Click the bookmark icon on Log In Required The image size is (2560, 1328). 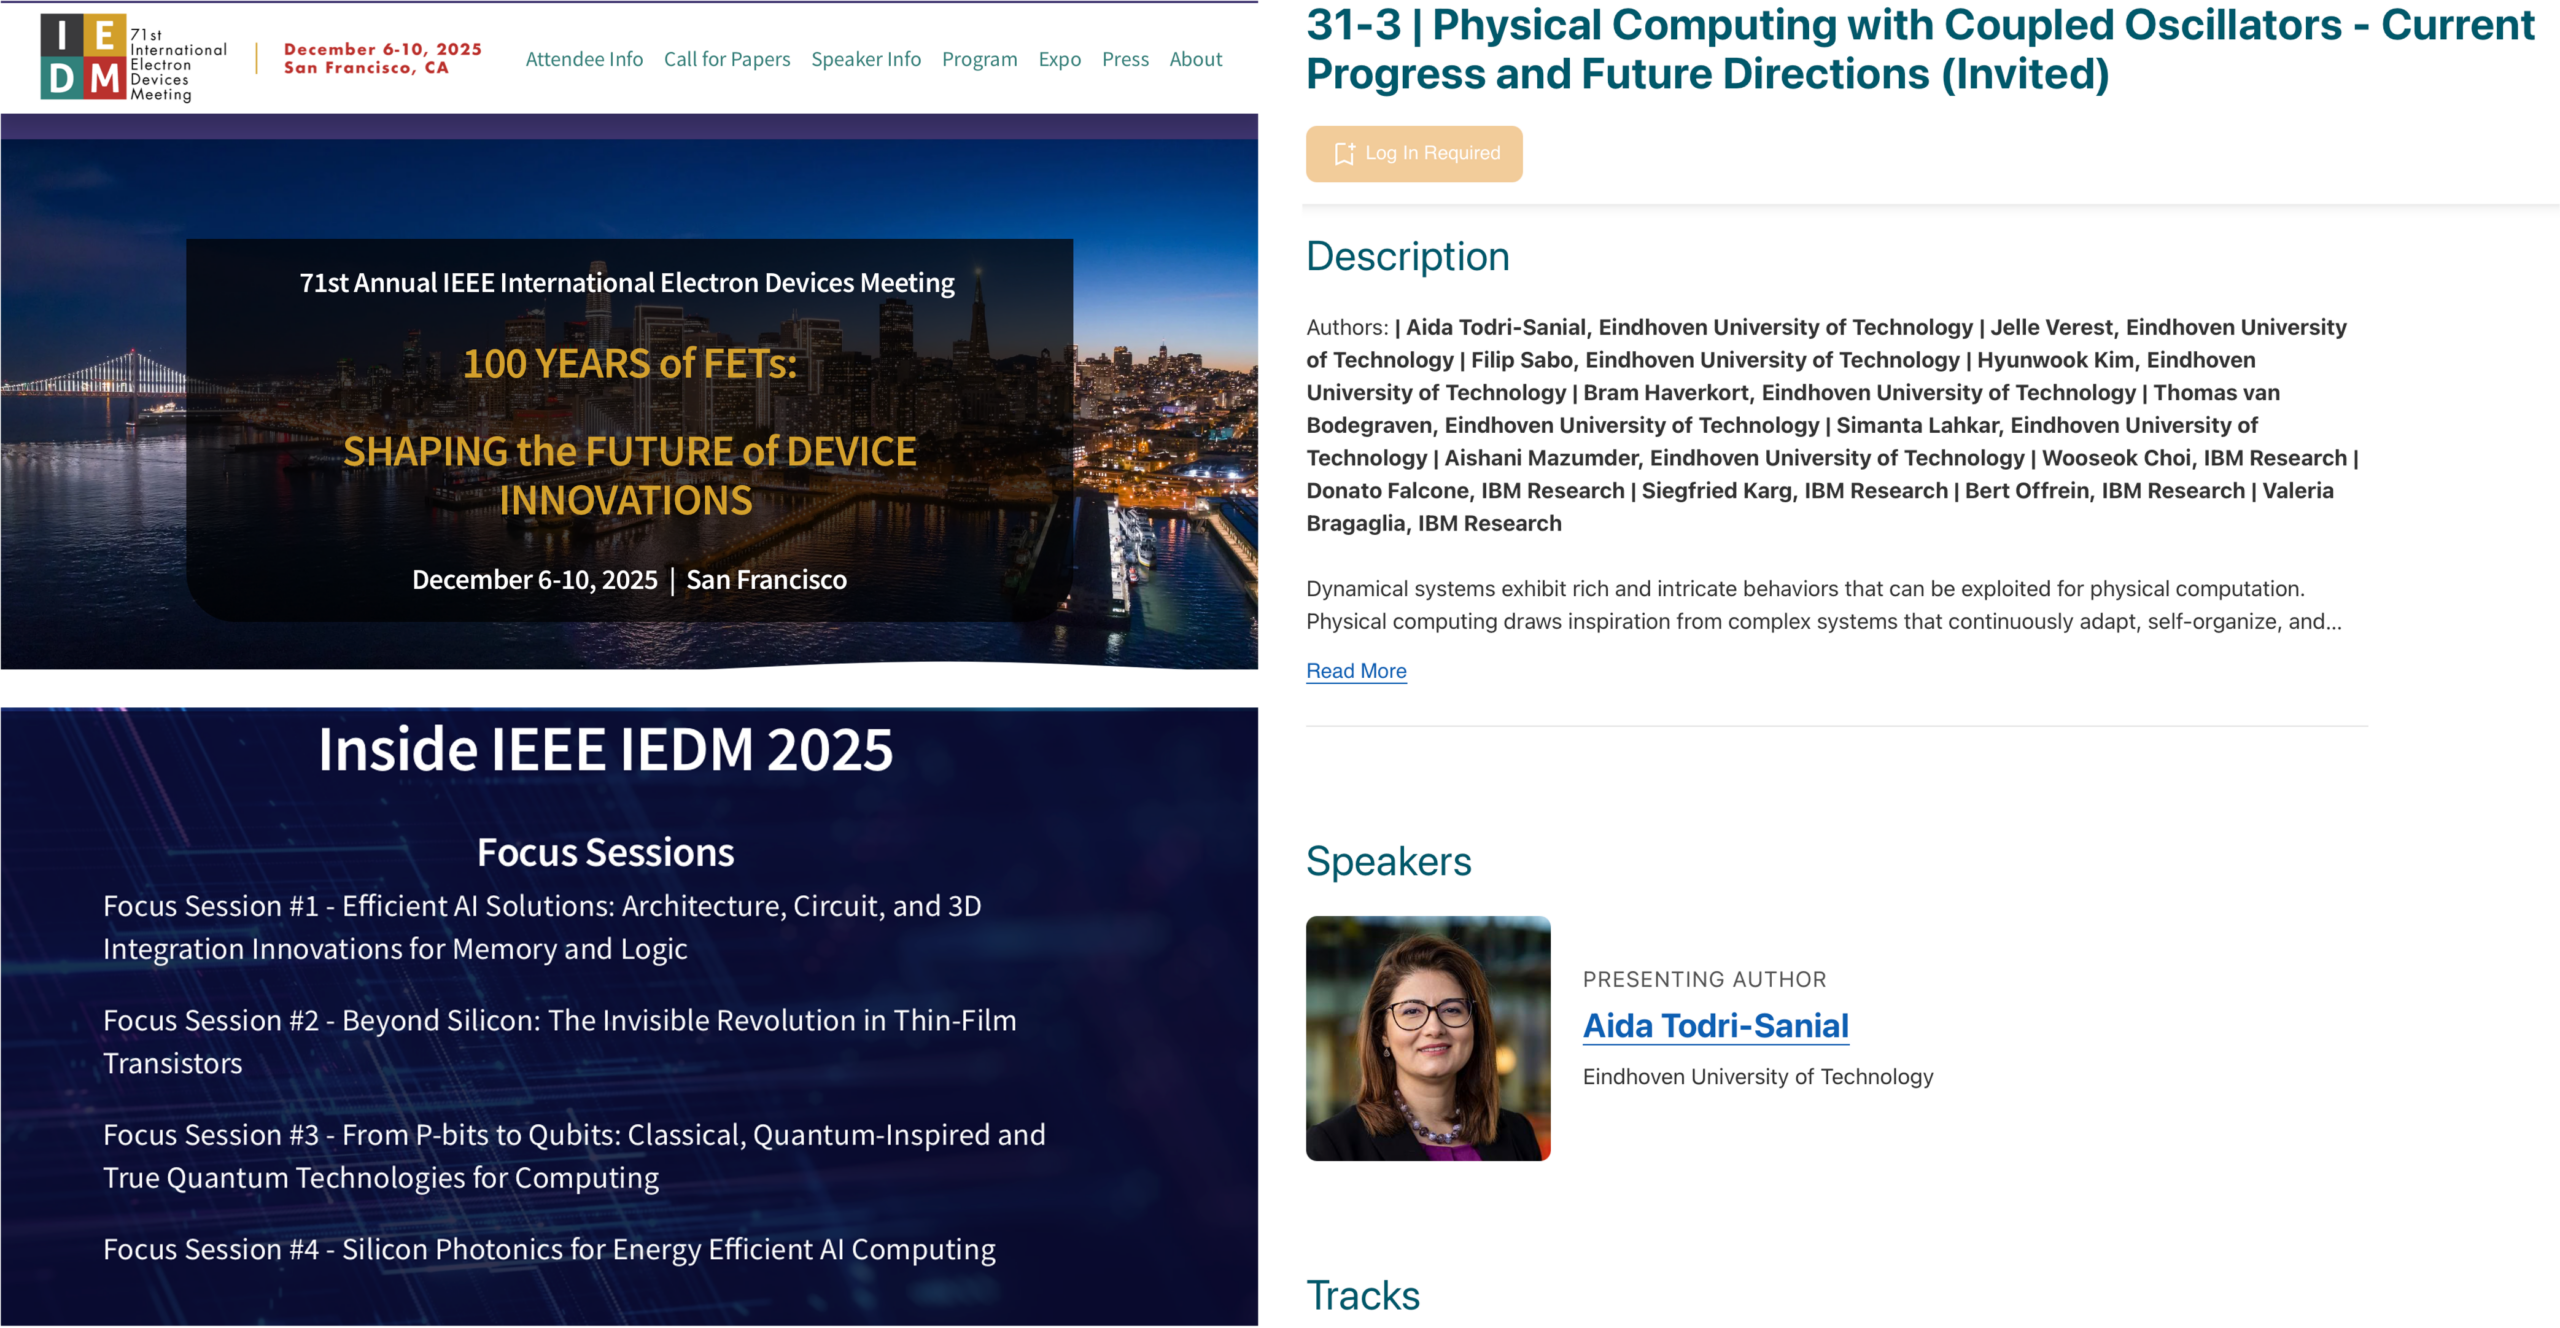click(x=1344, y=154)
